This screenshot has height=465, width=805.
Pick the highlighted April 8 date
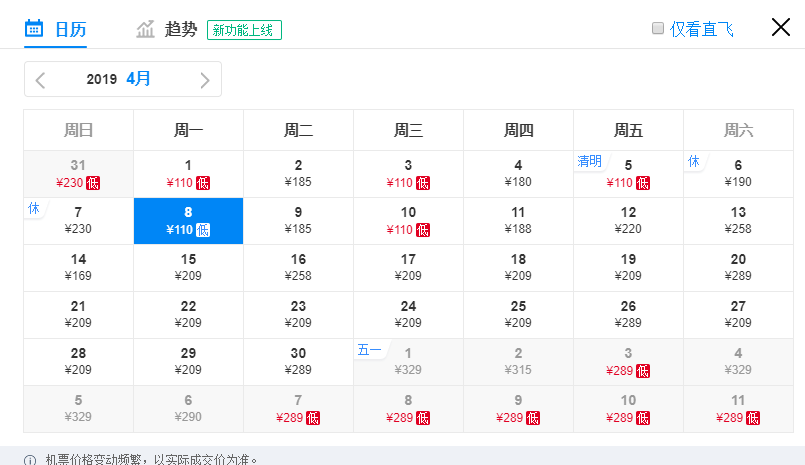click(188, 221)
